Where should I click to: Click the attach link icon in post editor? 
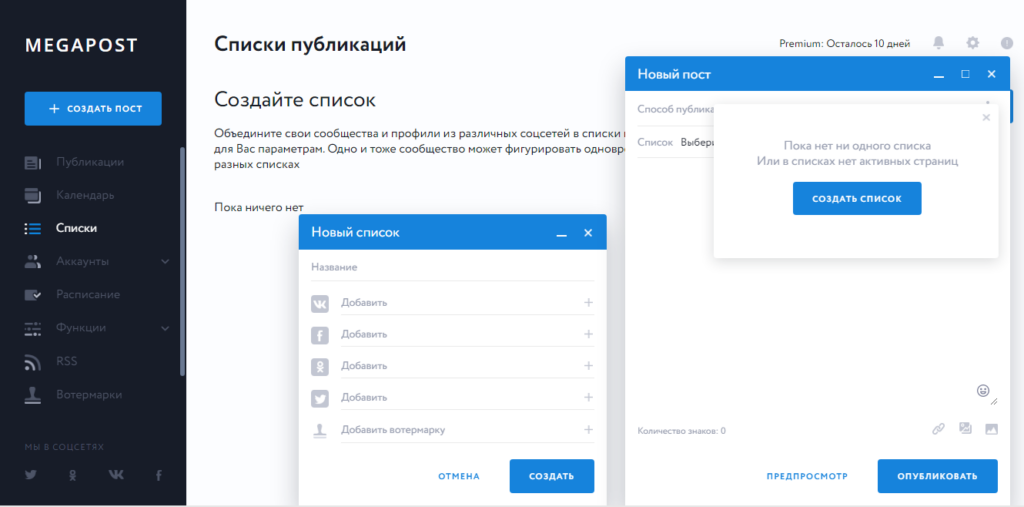coord(938,429)
